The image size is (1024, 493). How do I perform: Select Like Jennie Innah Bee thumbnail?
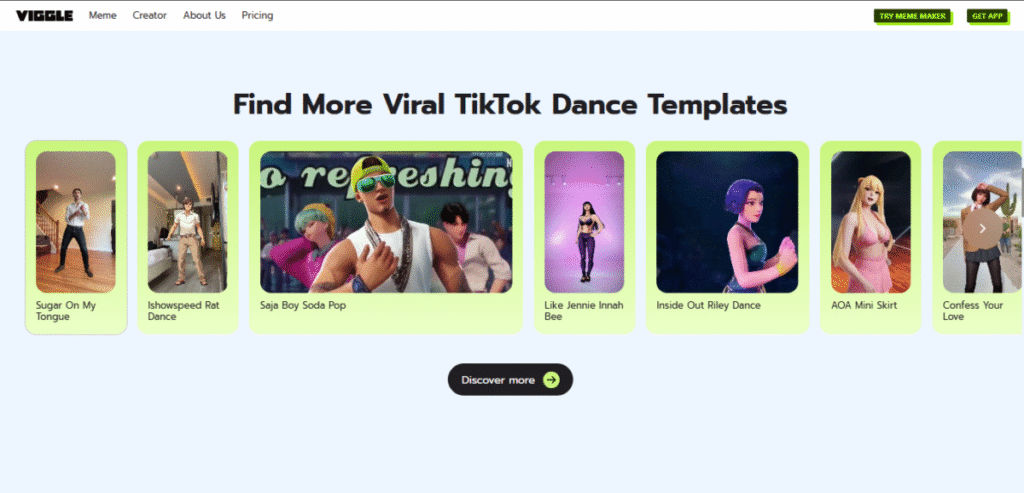[584, 222]
